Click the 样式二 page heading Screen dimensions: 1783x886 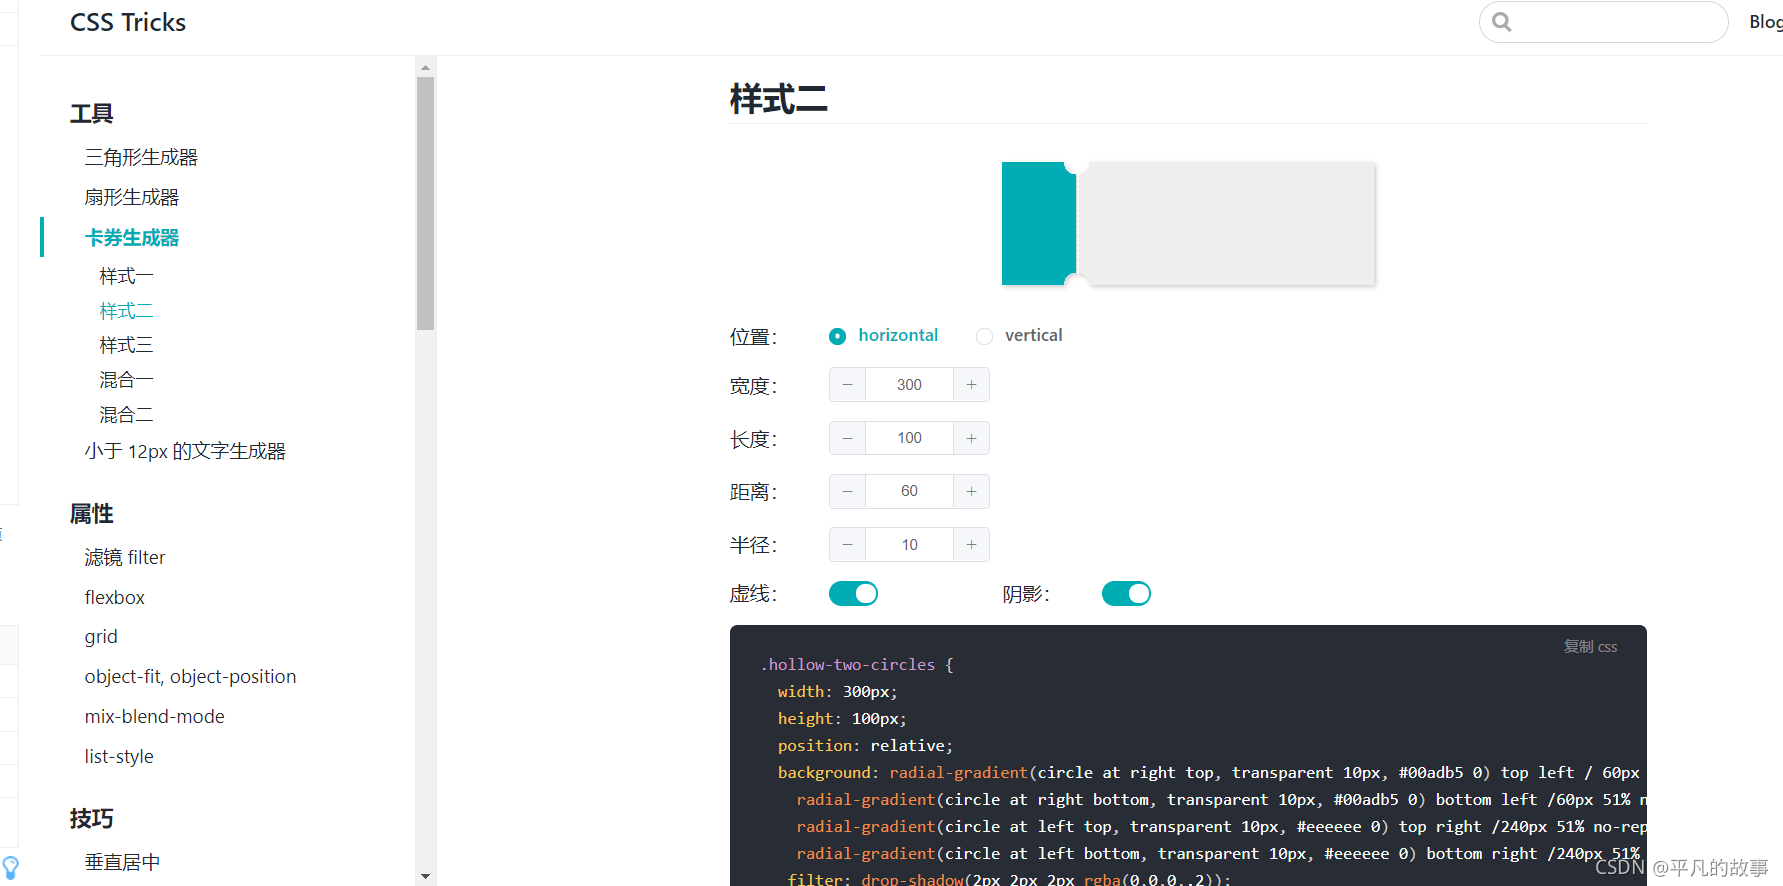point(779,99)
